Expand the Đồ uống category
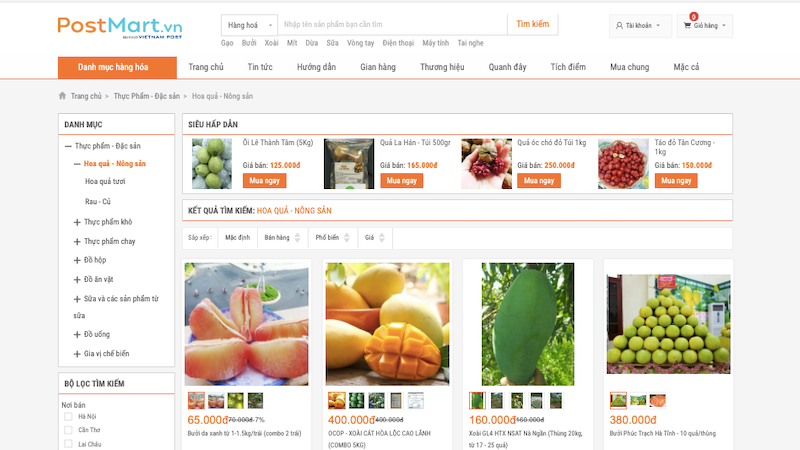The height and width of the screenshot is (450, 800). [77, 335]
